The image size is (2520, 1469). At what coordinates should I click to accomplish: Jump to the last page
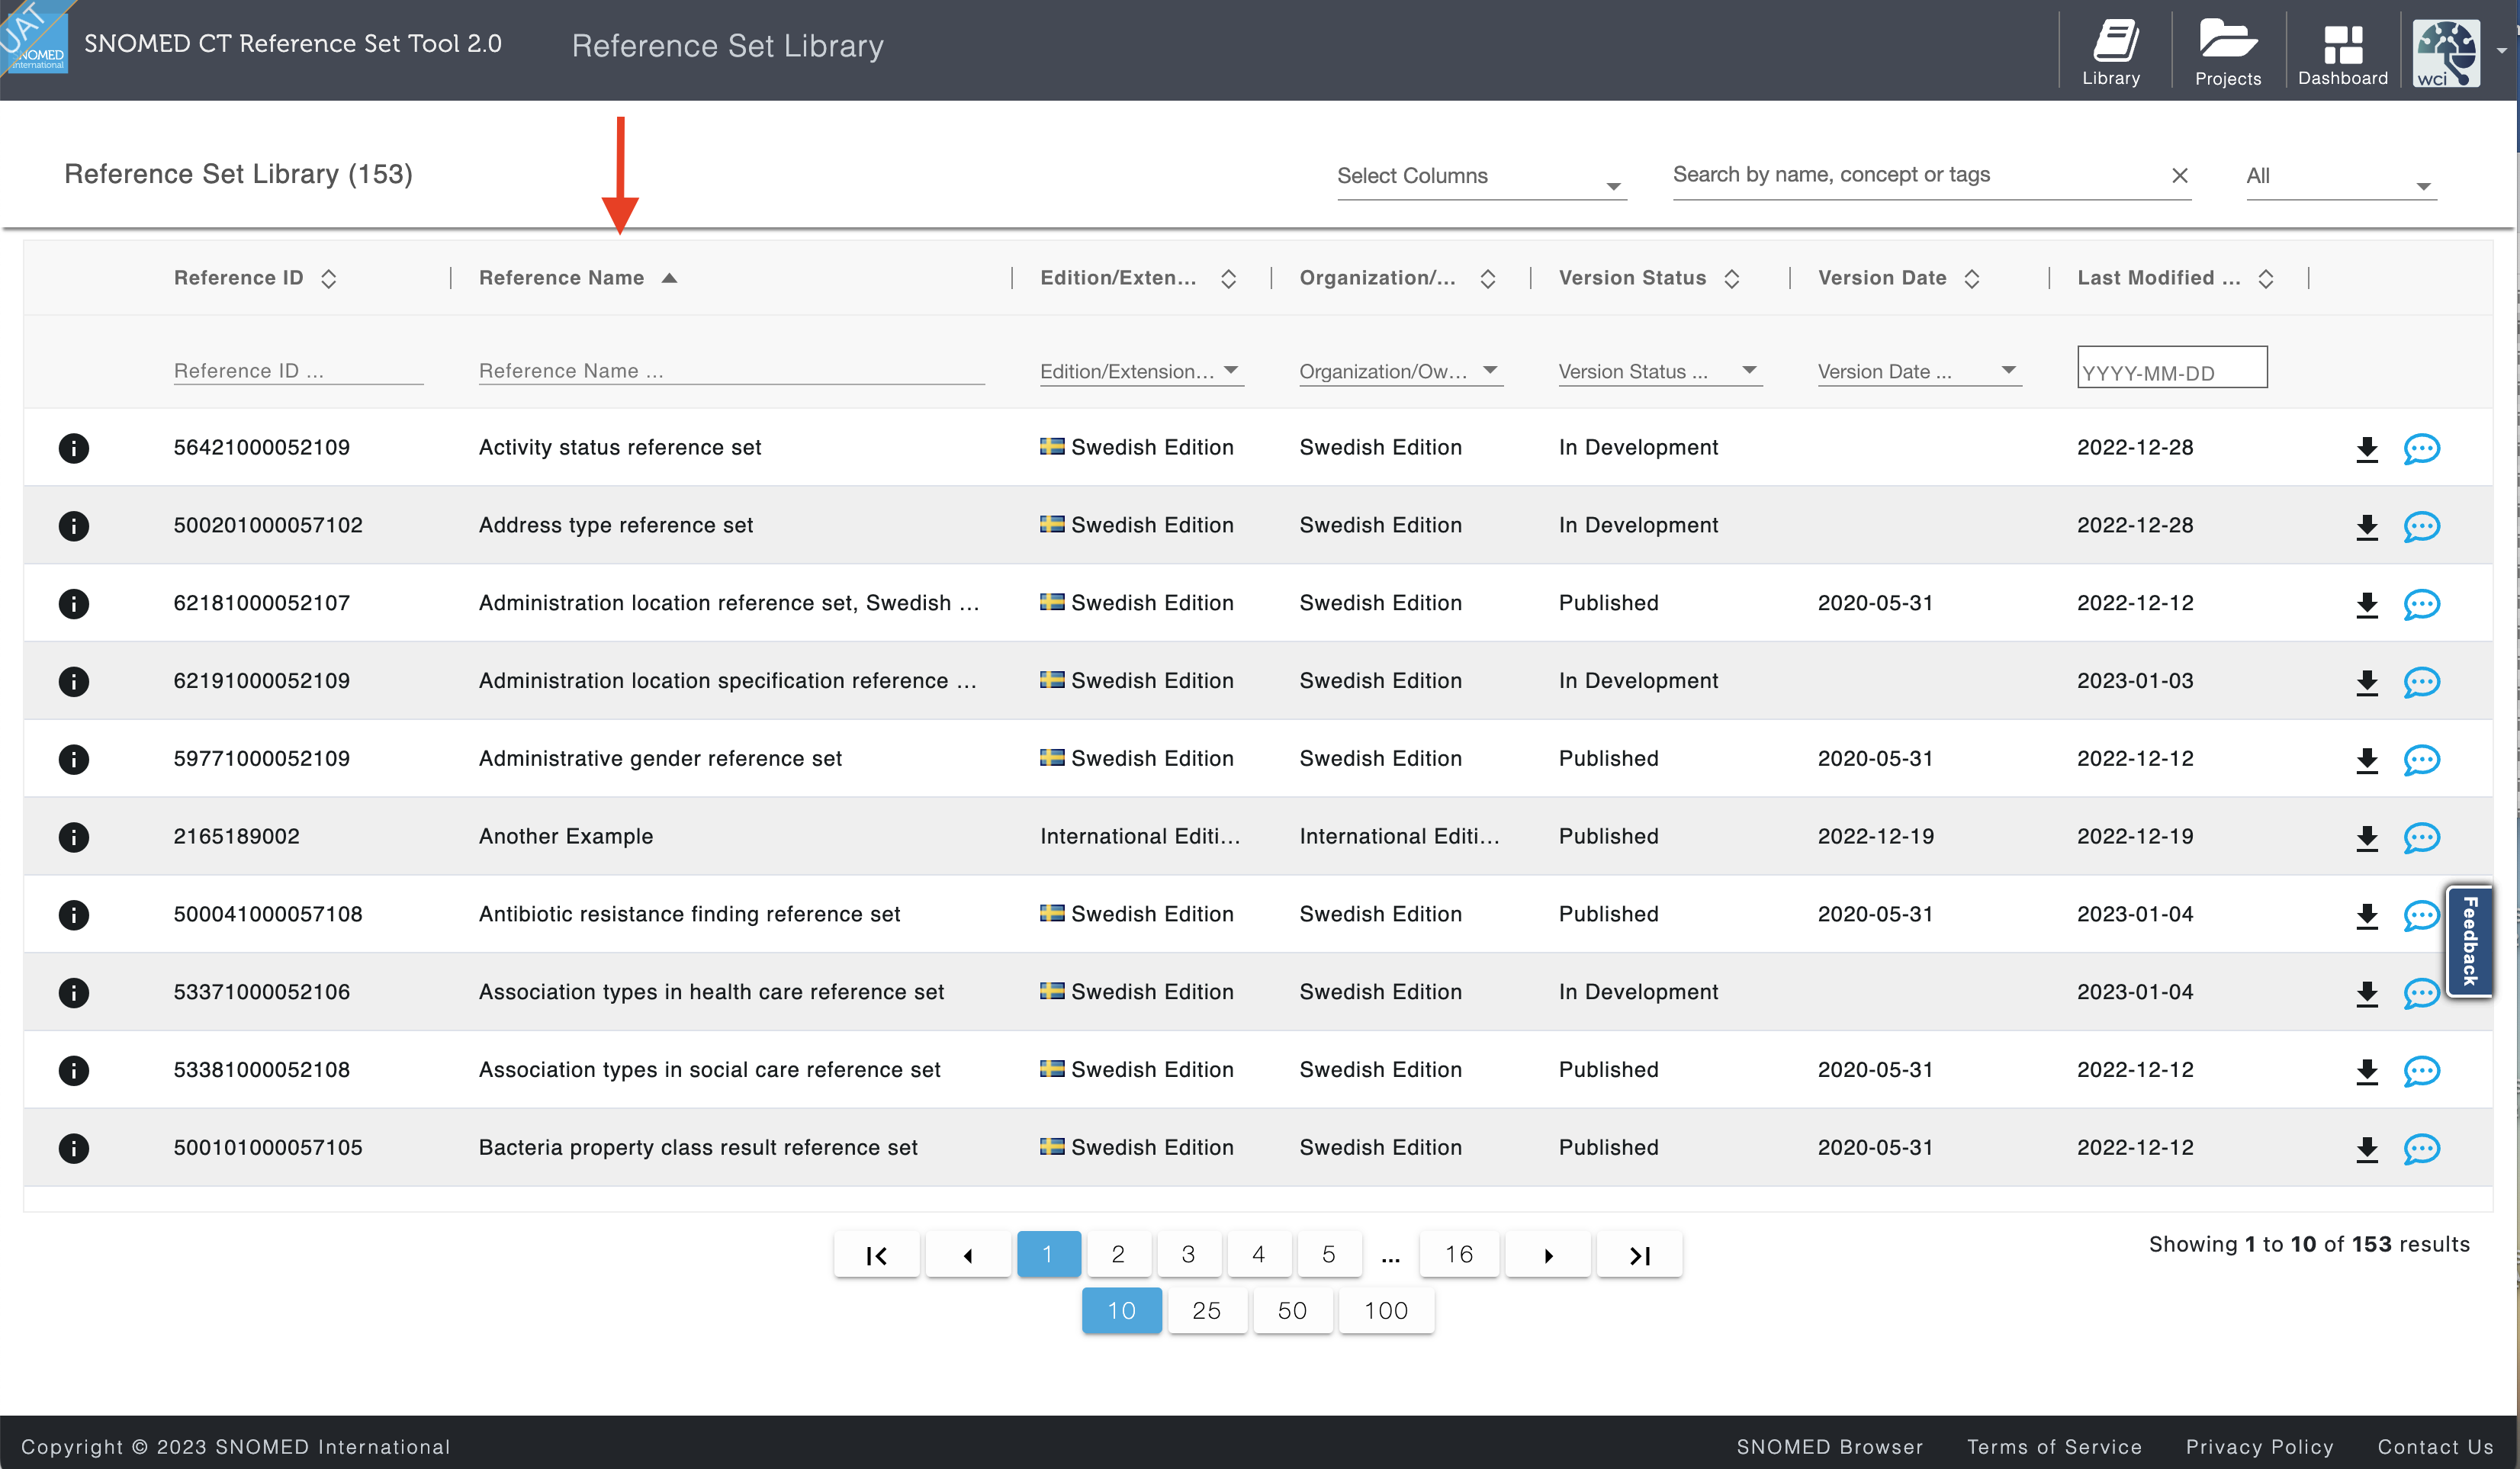tap(1639, 1255)
